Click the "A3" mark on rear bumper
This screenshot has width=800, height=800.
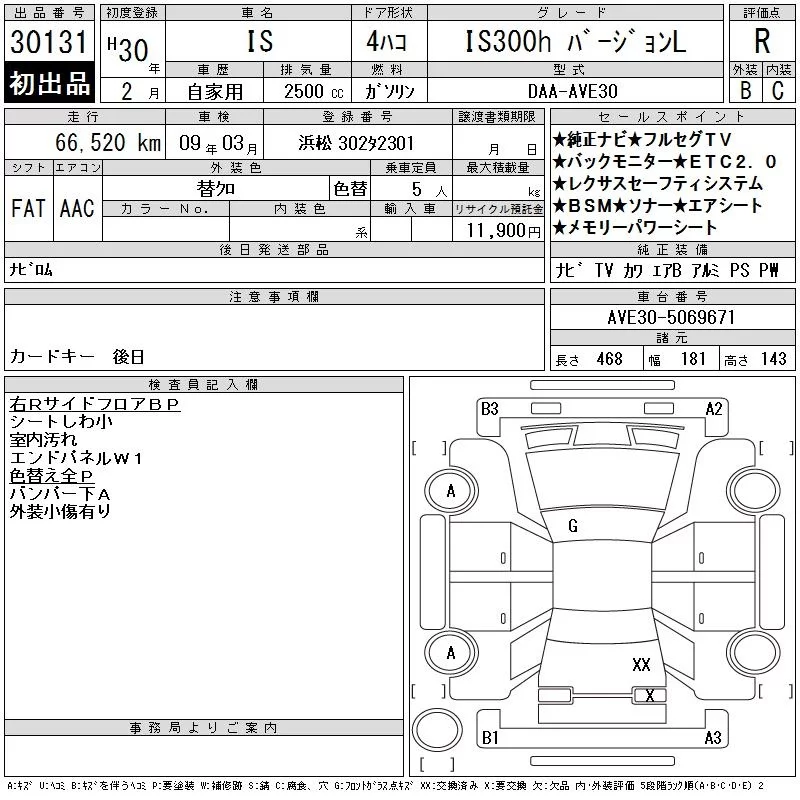713,738
